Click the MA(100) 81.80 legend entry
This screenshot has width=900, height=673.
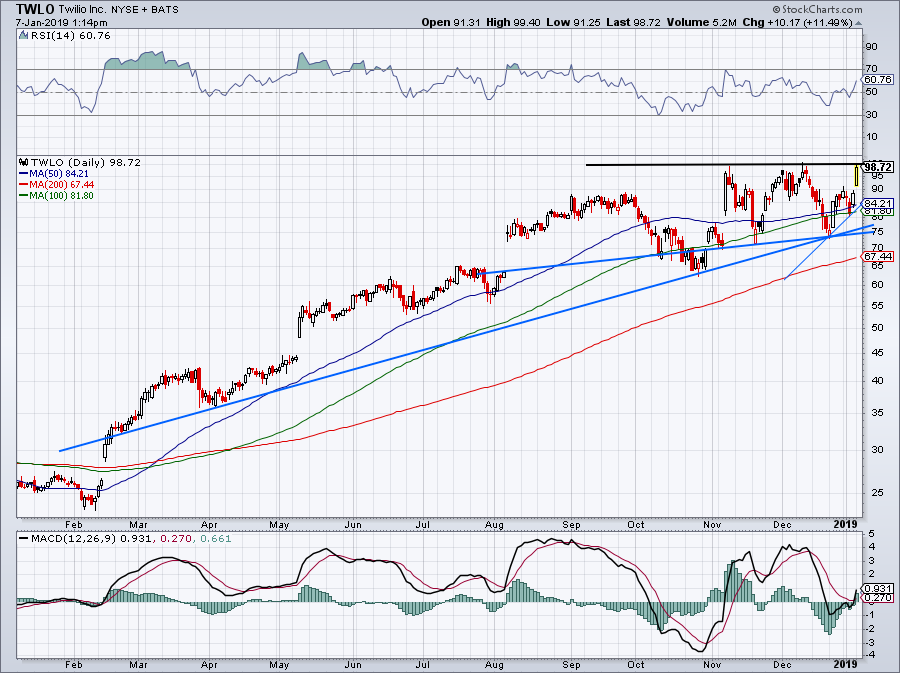[x=61, y=196]
